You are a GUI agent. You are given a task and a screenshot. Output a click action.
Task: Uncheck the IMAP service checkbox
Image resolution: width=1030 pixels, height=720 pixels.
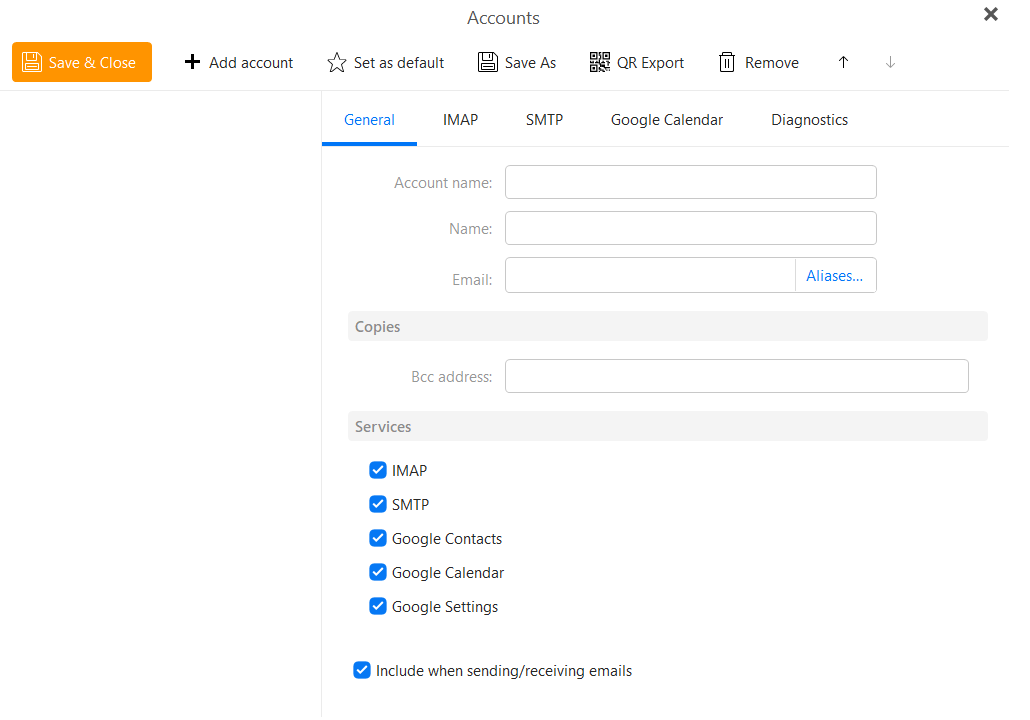pos(378,470)
